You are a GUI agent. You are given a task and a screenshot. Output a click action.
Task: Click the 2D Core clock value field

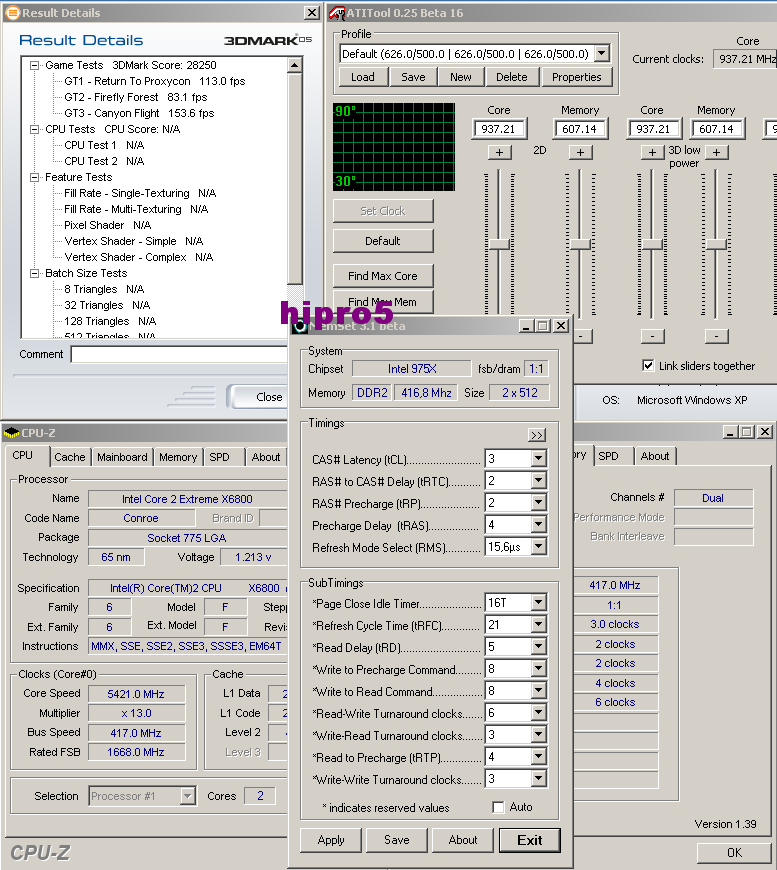(500, 129)
